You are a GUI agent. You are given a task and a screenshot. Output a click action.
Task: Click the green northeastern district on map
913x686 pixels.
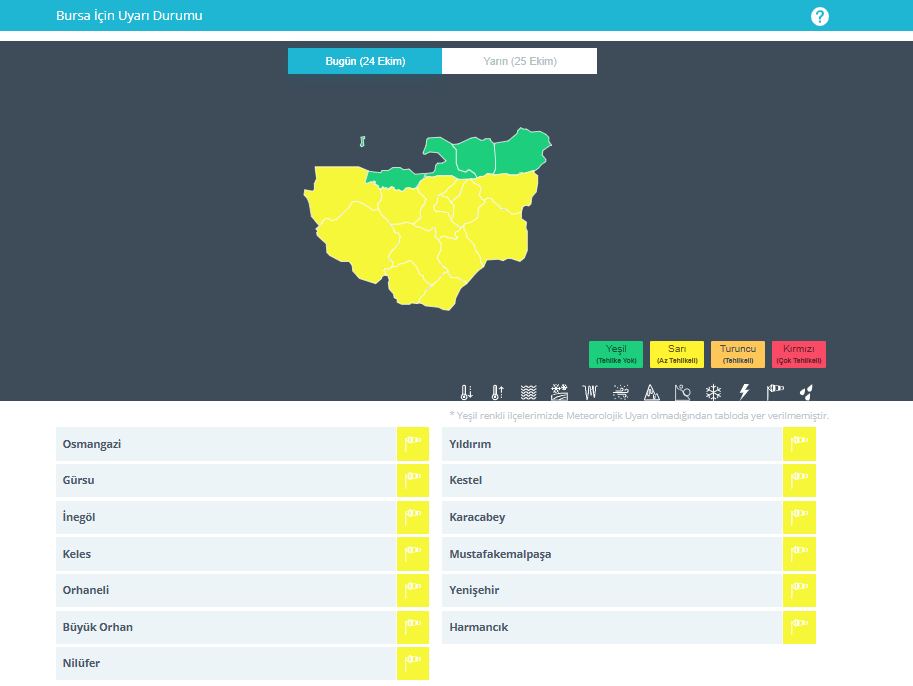point(520,153)
